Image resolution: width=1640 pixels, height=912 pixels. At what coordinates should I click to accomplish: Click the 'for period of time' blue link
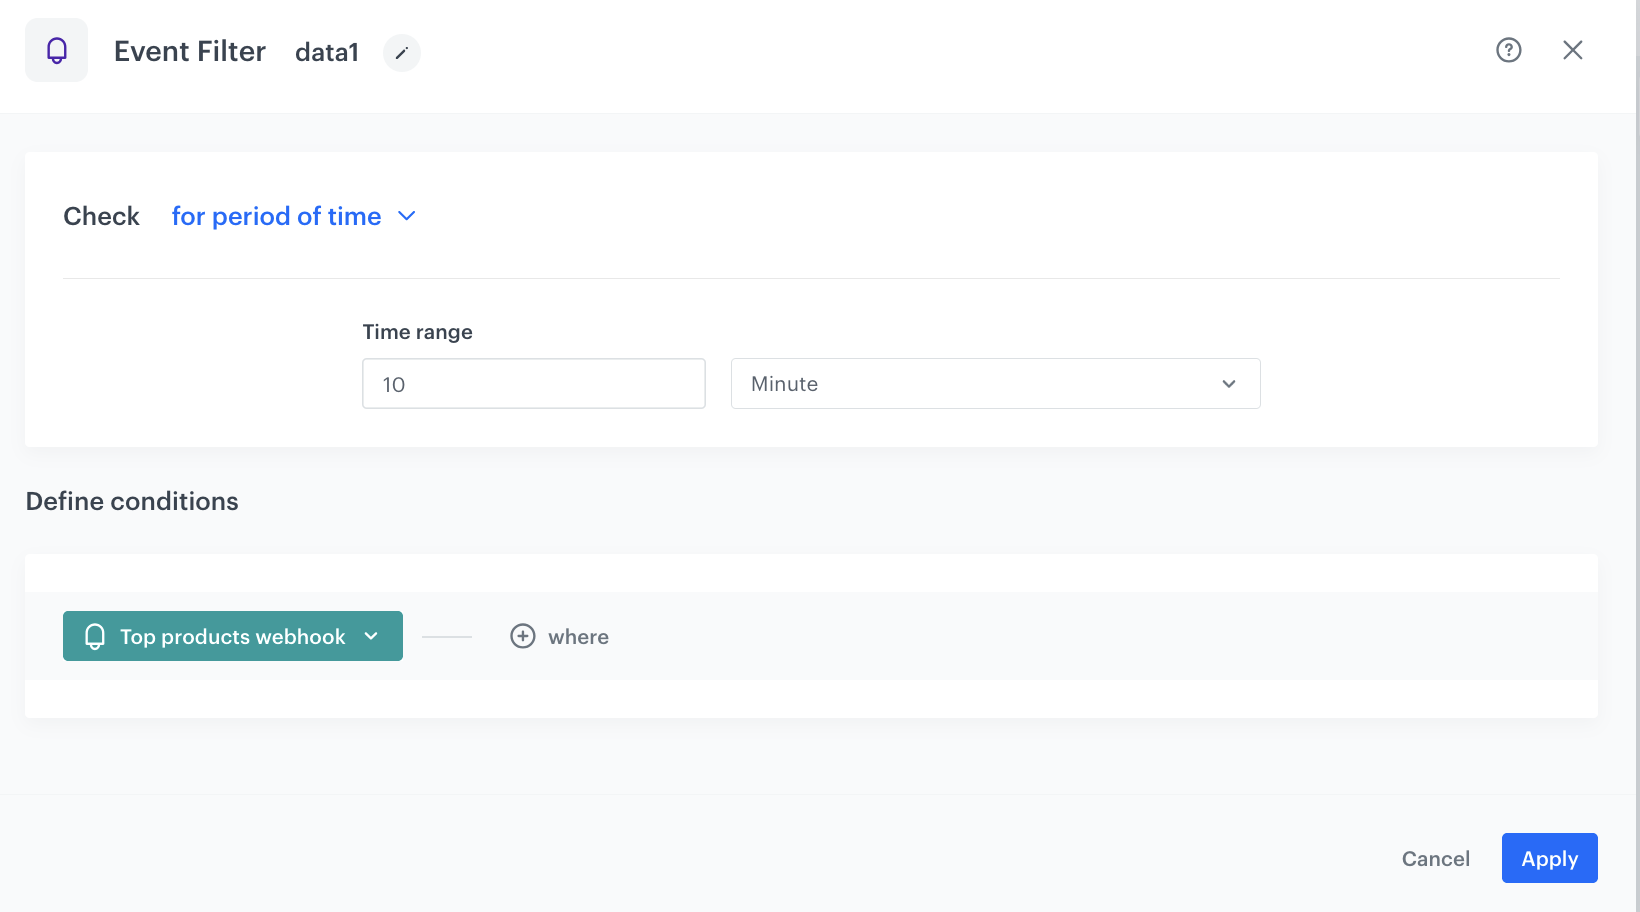(x=276, y=216)
